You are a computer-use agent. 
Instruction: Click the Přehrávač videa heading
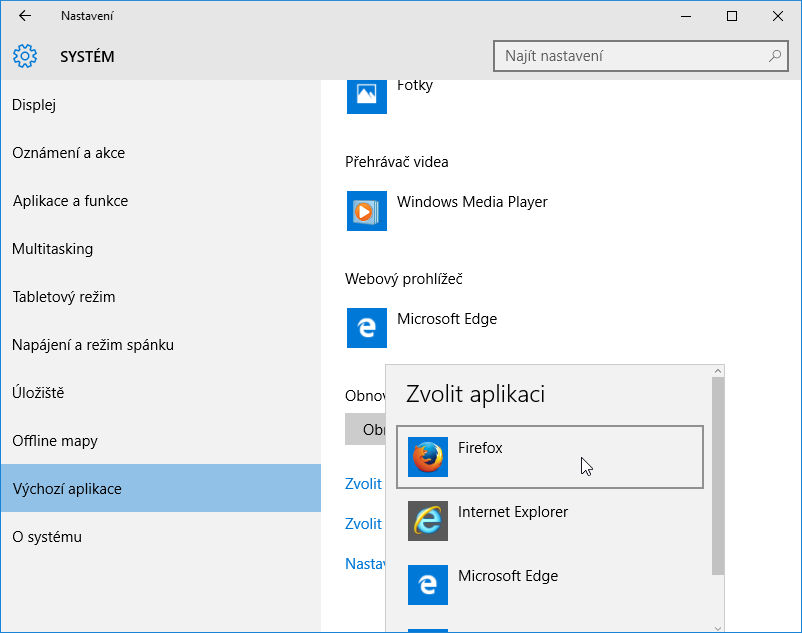coord(396,162)
